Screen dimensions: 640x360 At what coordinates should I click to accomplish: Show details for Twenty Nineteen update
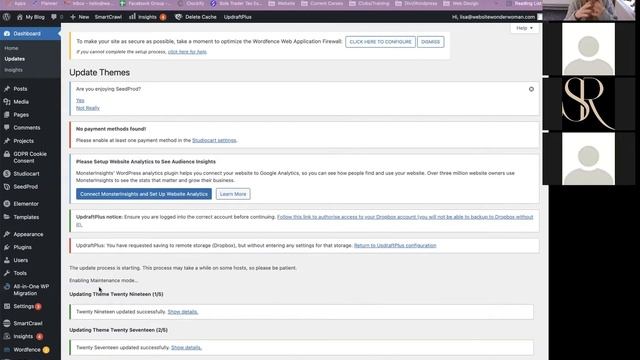(183, 312)
